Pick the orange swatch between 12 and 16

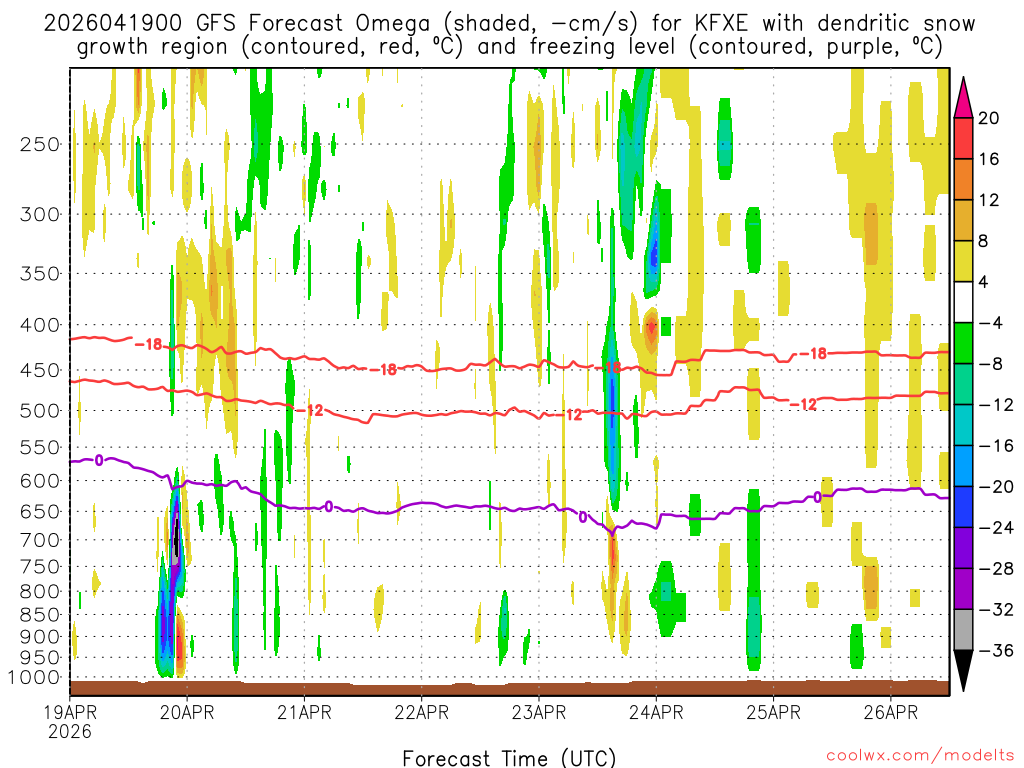965,179
